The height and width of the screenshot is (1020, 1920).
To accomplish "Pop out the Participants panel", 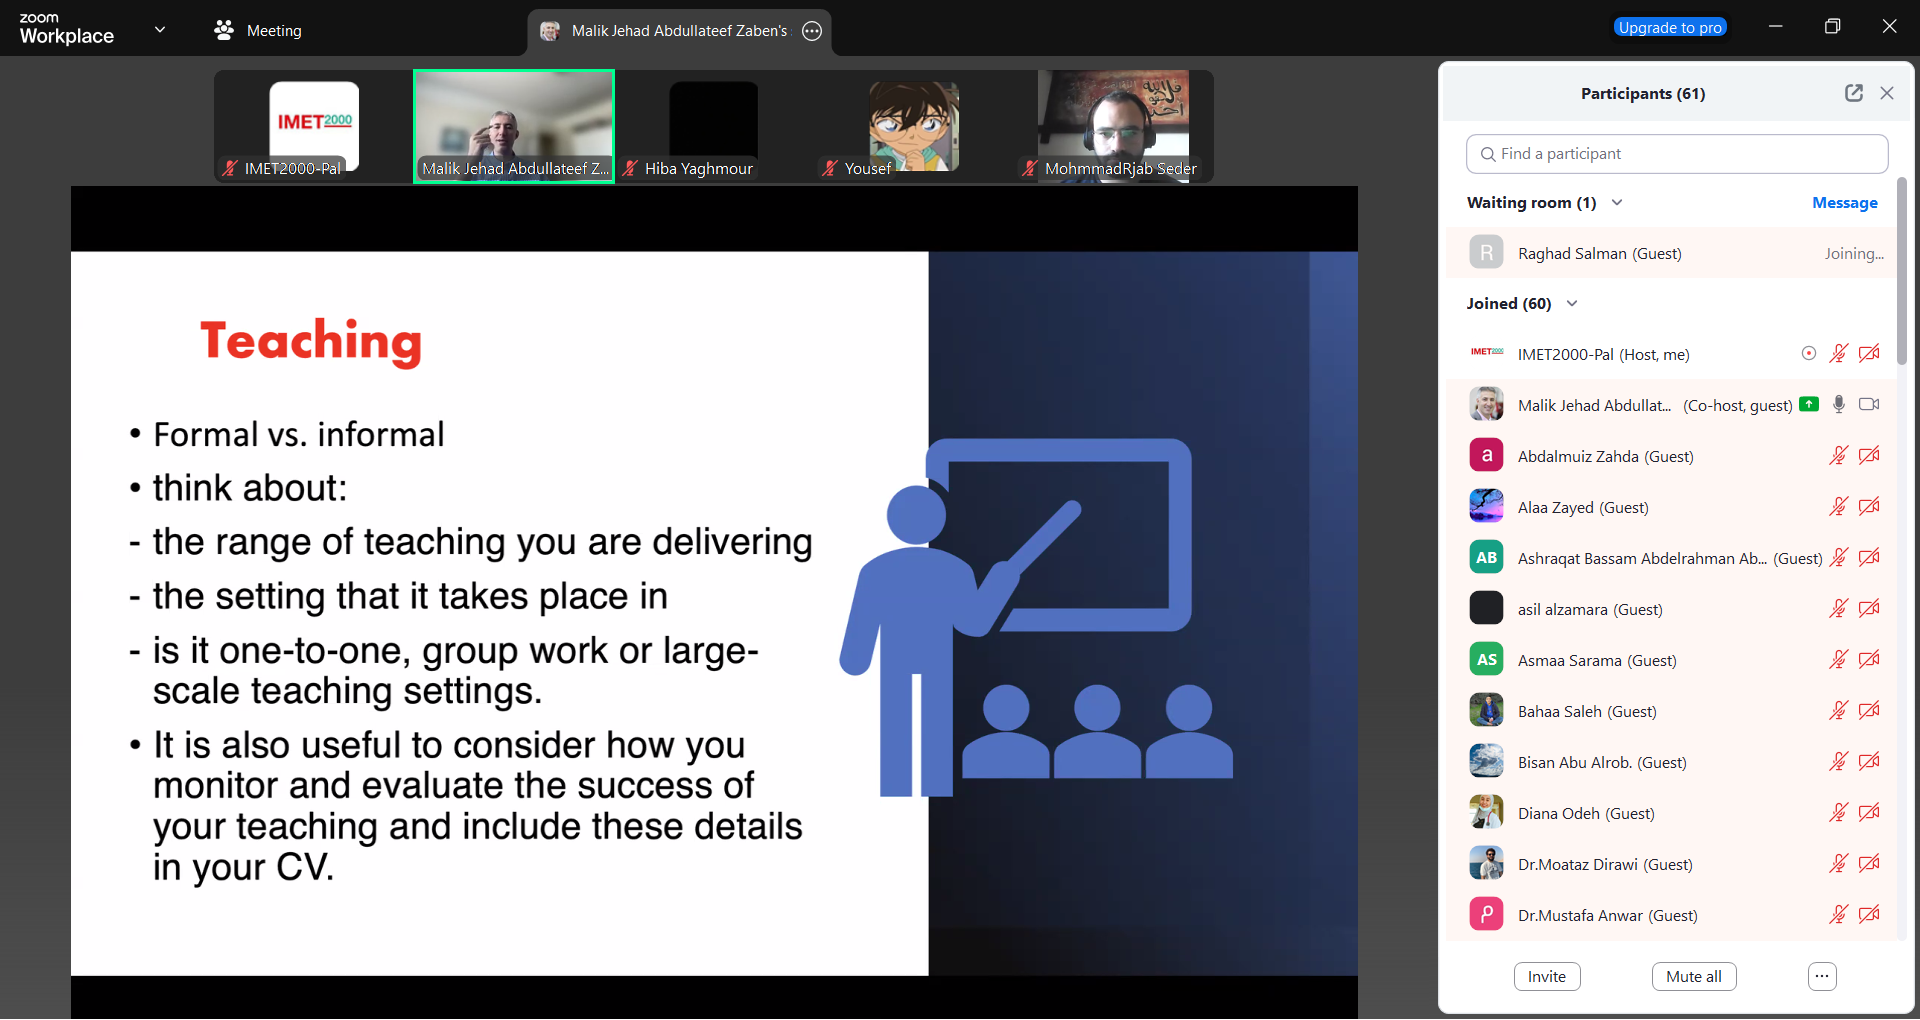I will 1853,93.
